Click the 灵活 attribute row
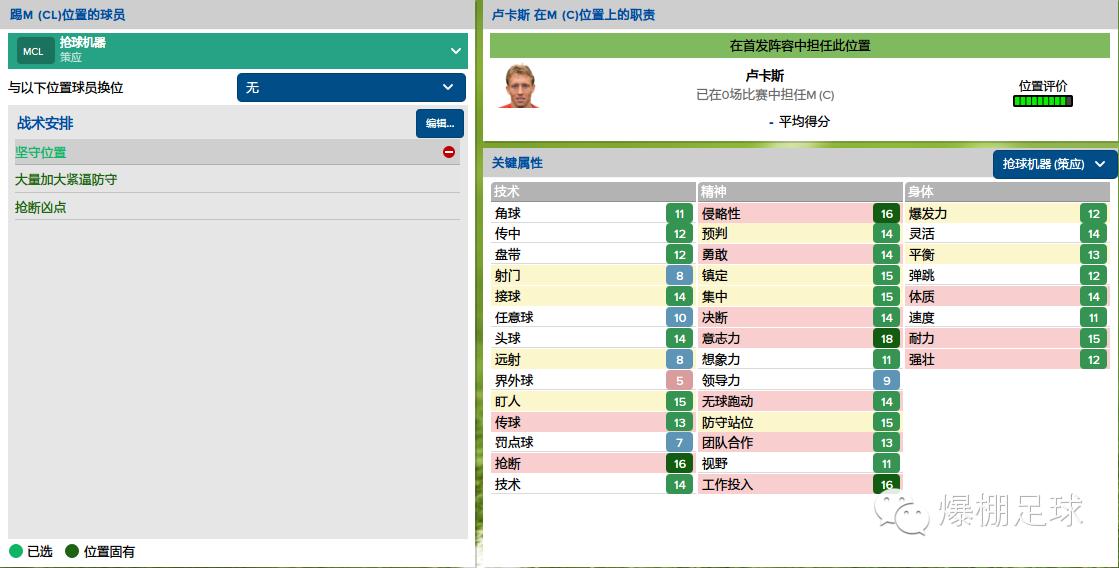 1007,234
